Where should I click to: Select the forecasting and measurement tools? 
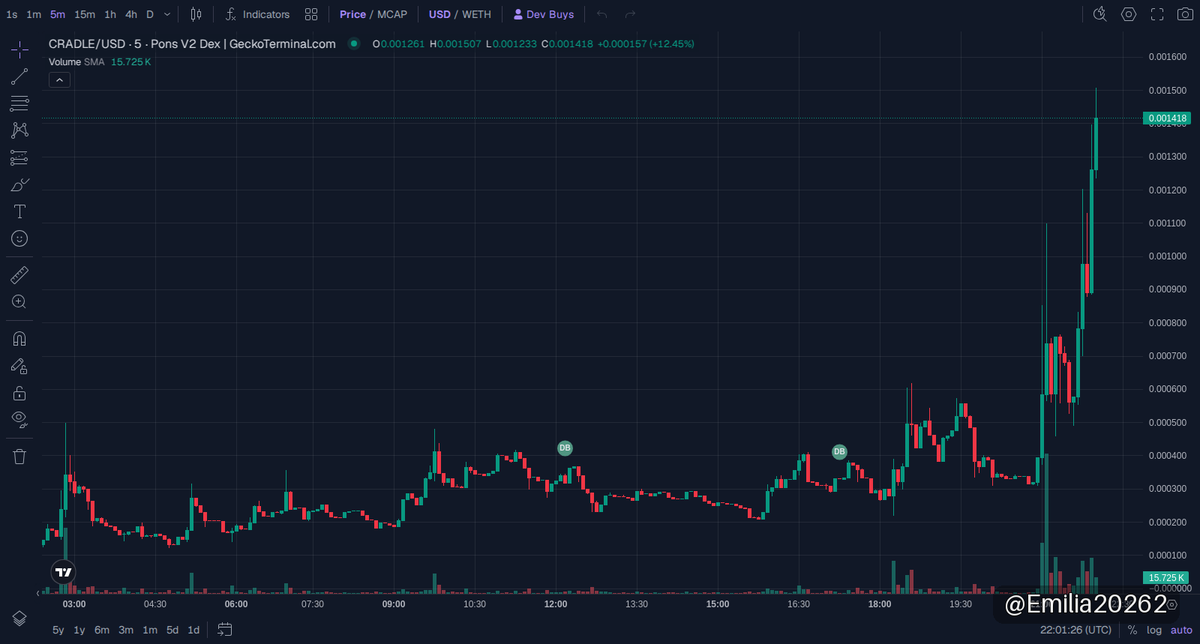(x=19, y=157)
